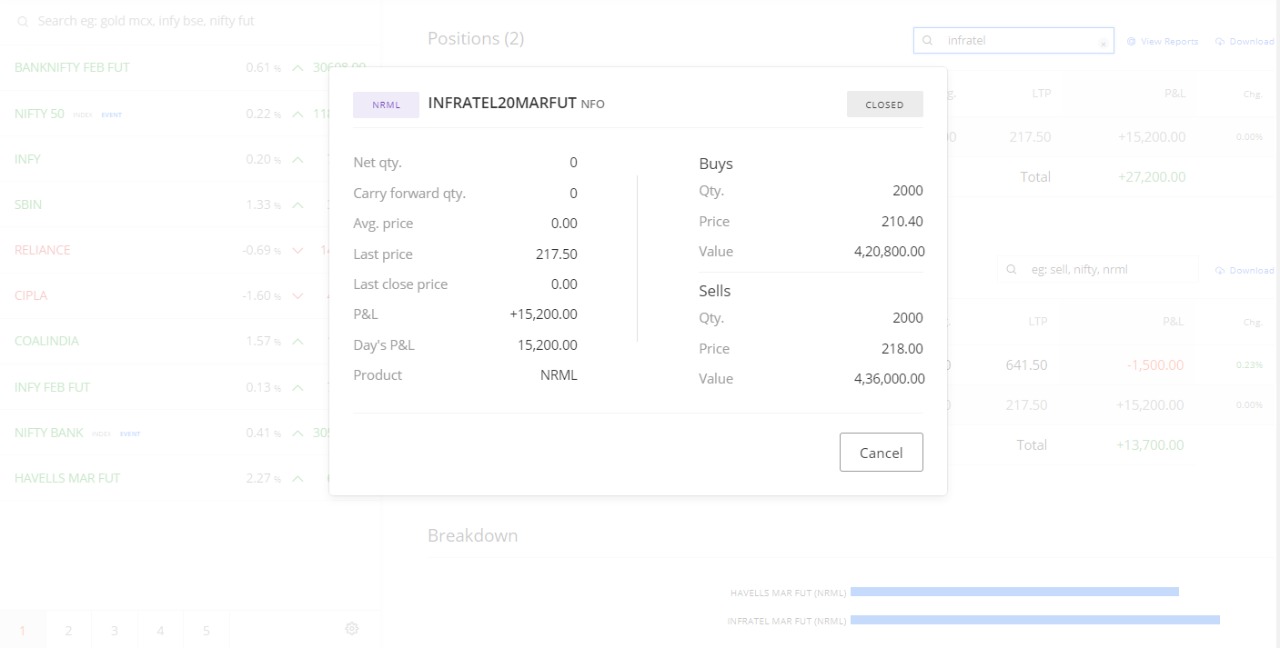The width and height of the screenshot is (1280, 648).
Task: Switch to watchlist tab 3
Action: (x=114, y=630)
